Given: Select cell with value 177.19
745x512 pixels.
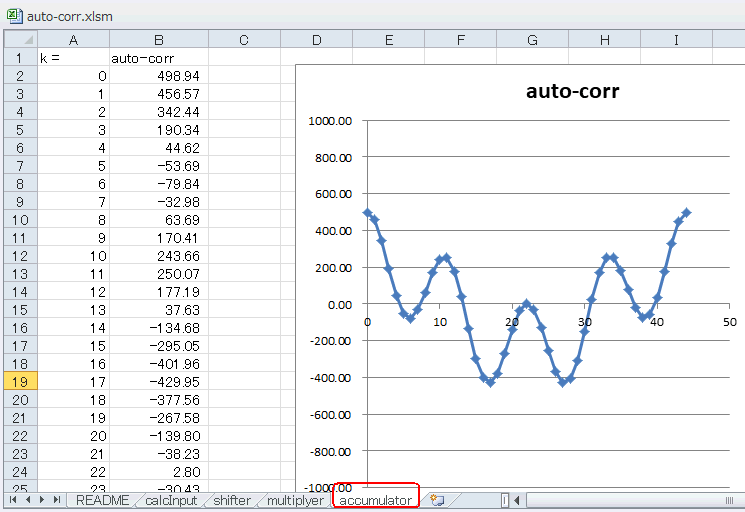Looking at the screenshot, I should [159, 292].
